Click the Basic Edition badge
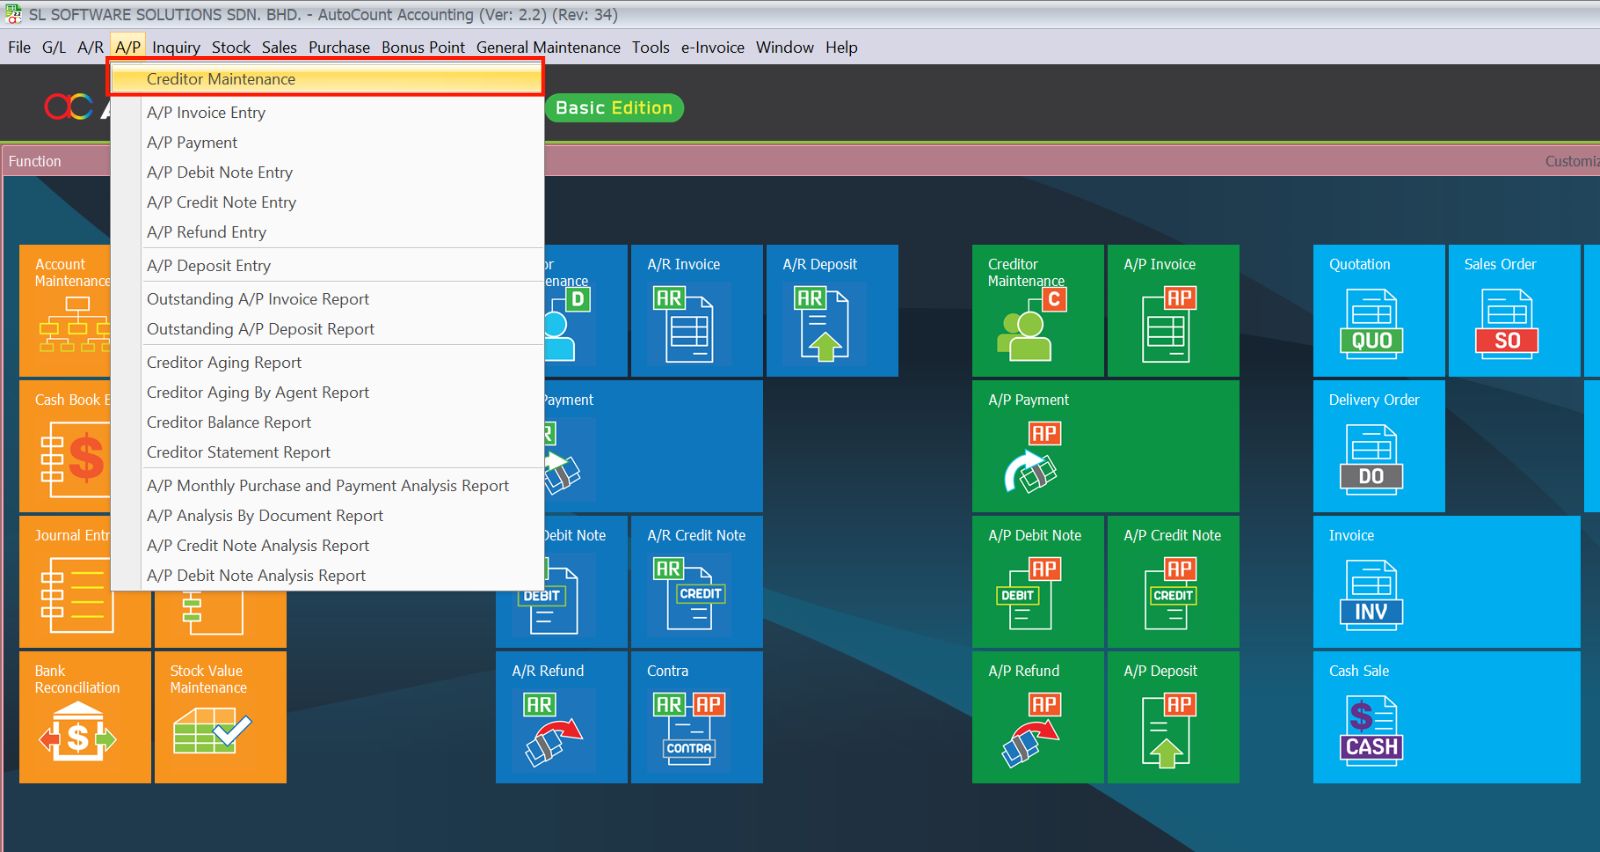Screen dimensions: 1600x852 (x=614, y=108)
